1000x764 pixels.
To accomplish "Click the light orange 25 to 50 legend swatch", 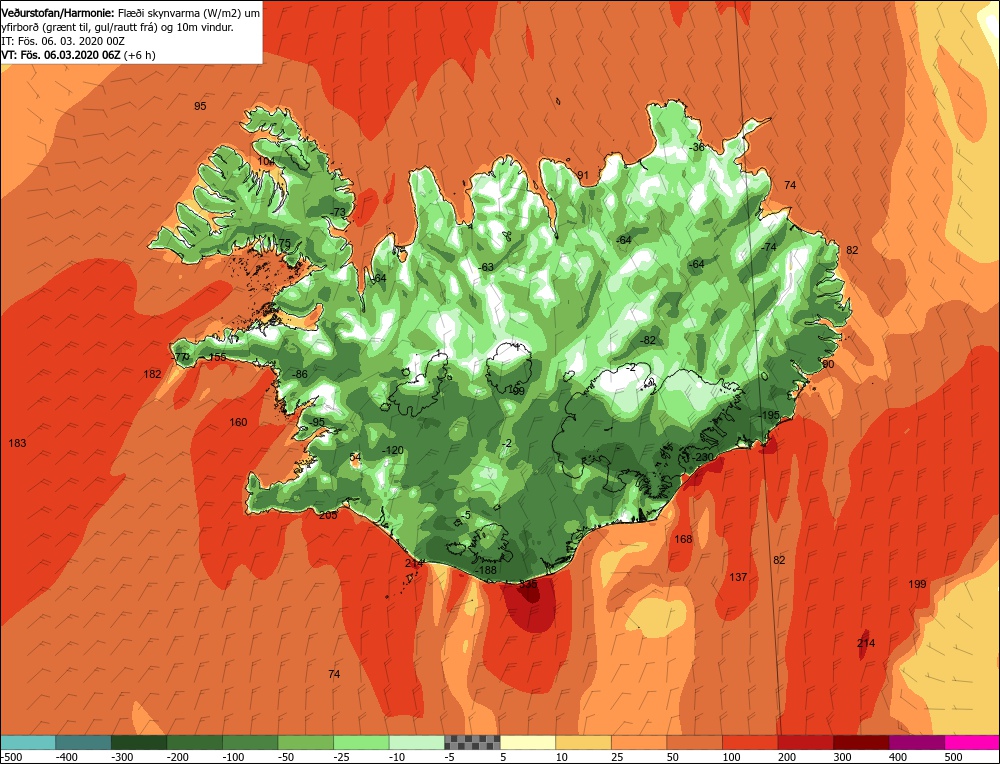I will [638, 742].
